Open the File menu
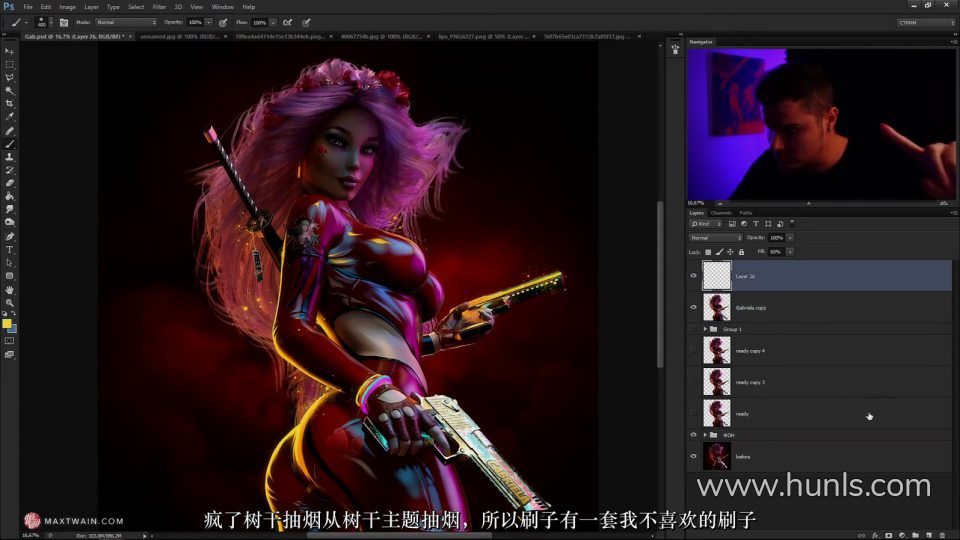Viewport: 960px width, 540px height. coord(28,7)
